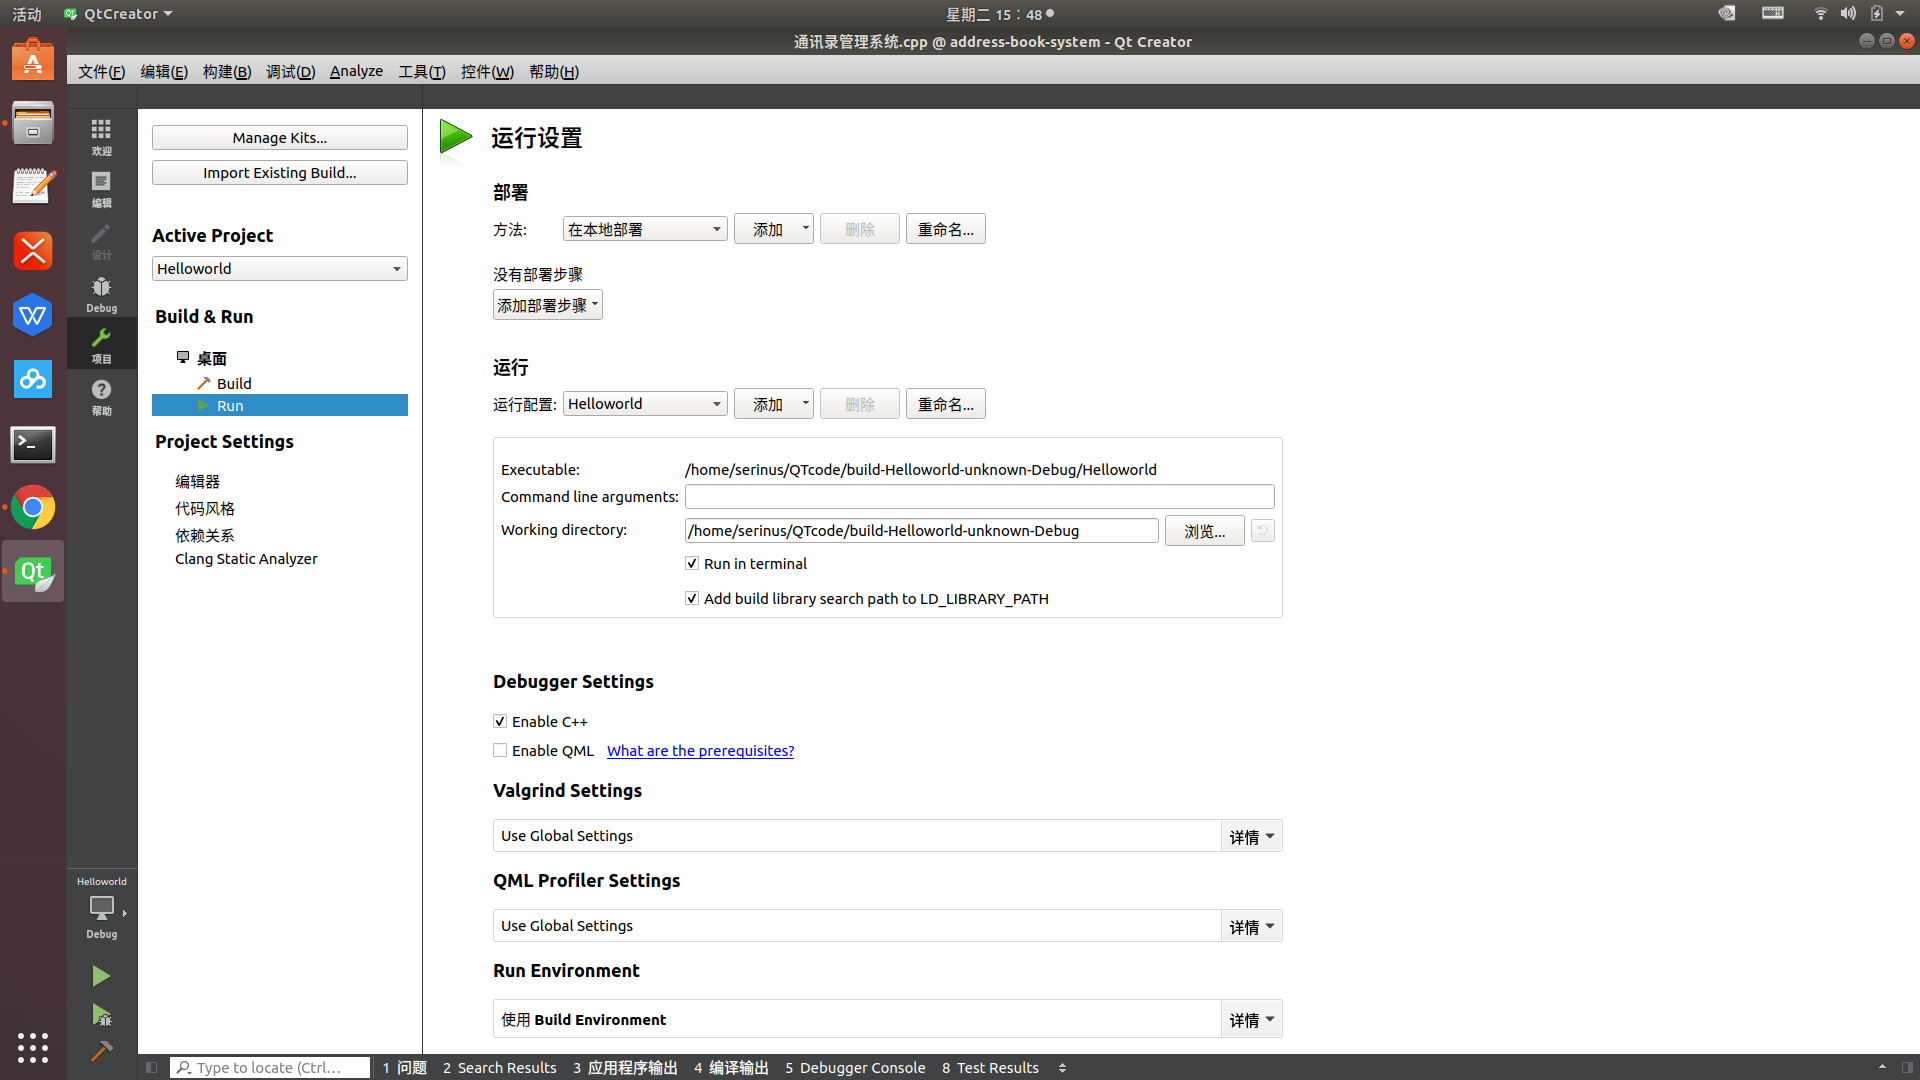Open the 构建(B) menu
1920x1080 pixels.
point(226,72)
